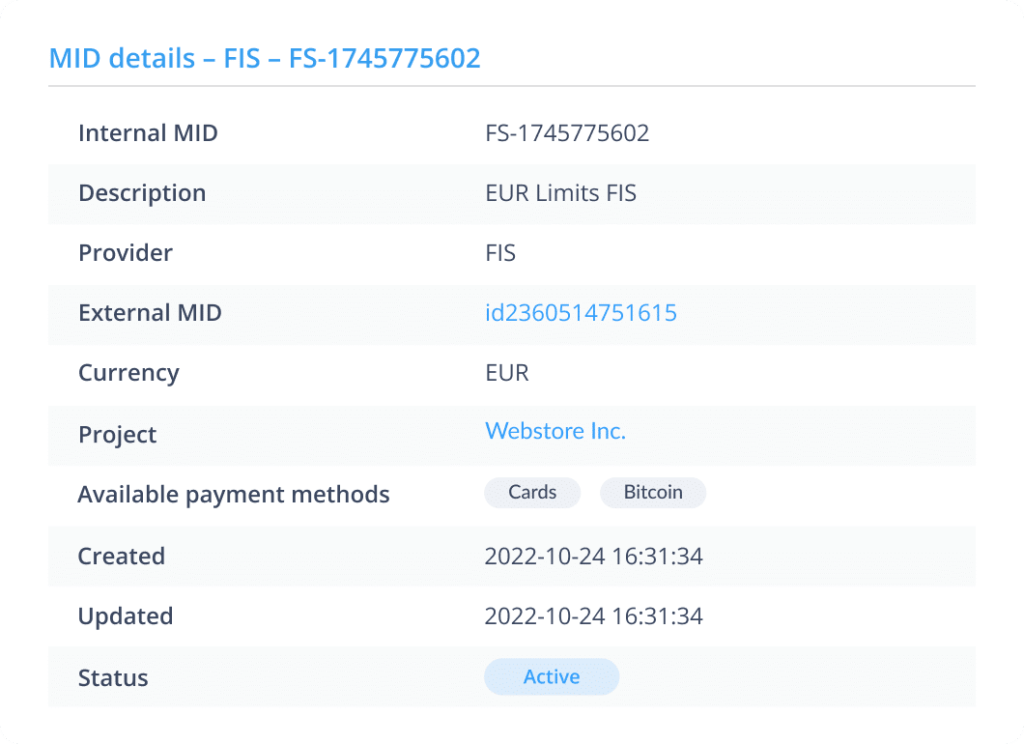The width and height of the screenshot is (1024, 744).
Task: Select the Bitcoin payment method tag
Action: coord(652,492)
